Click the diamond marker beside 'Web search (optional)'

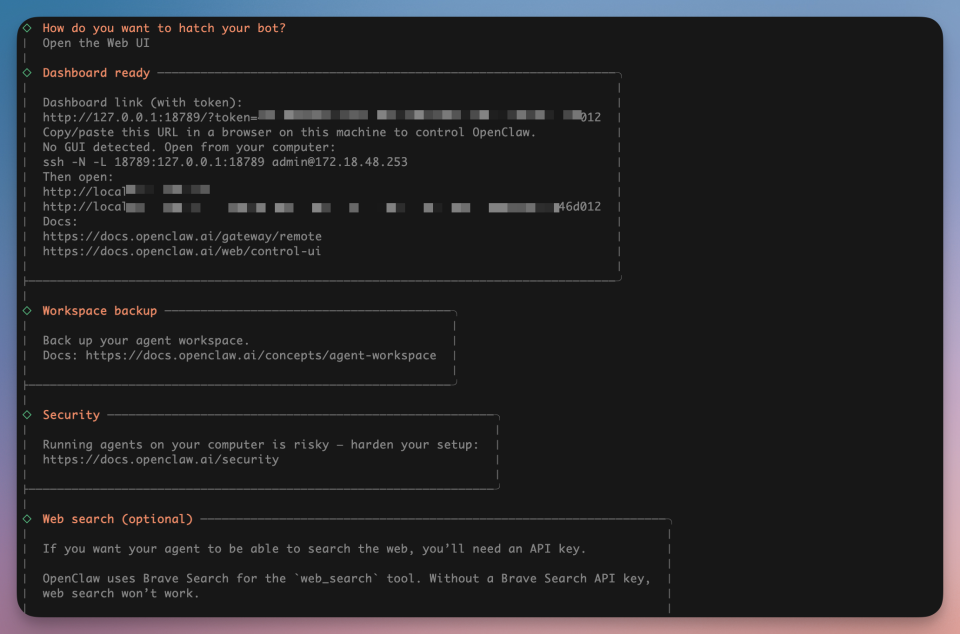pos(27,518)
